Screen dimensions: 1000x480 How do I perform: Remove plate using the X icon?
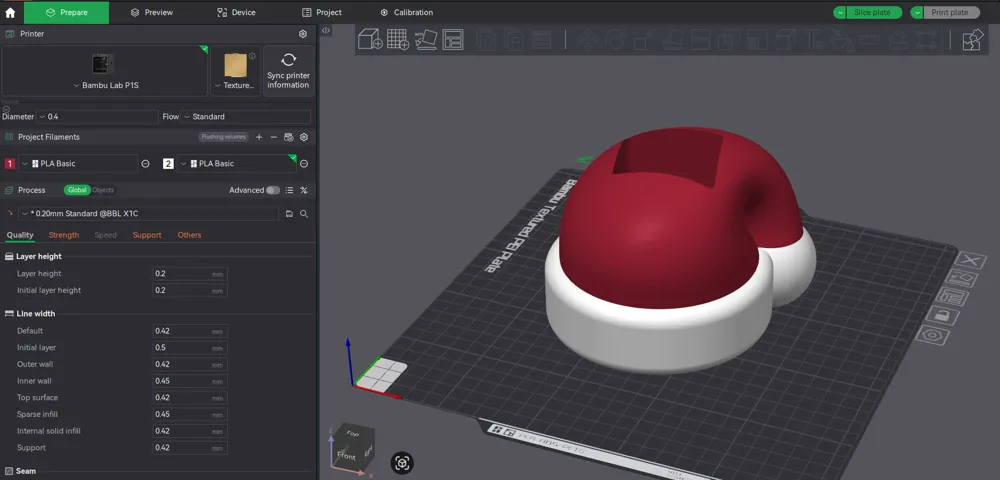971,260
